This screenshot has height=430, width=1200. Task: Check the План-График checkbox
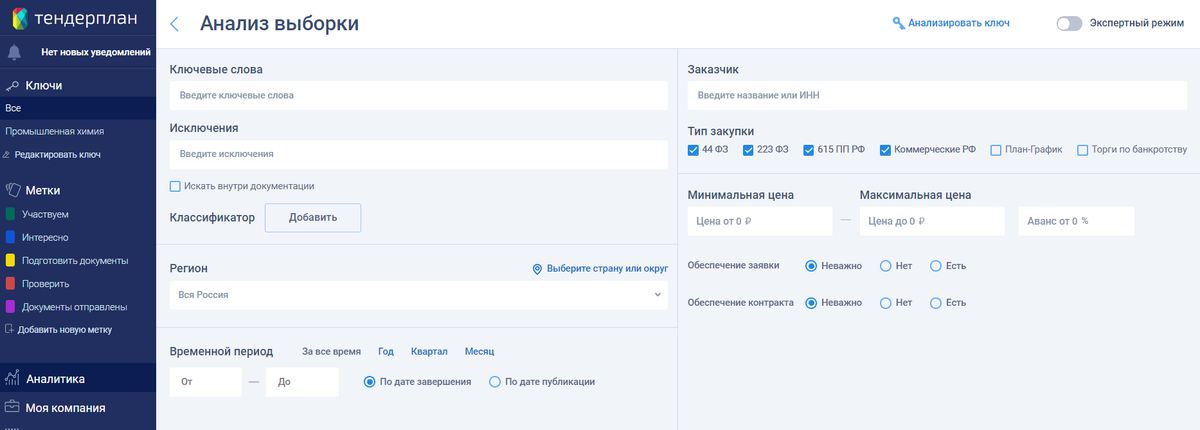point(995,150)
